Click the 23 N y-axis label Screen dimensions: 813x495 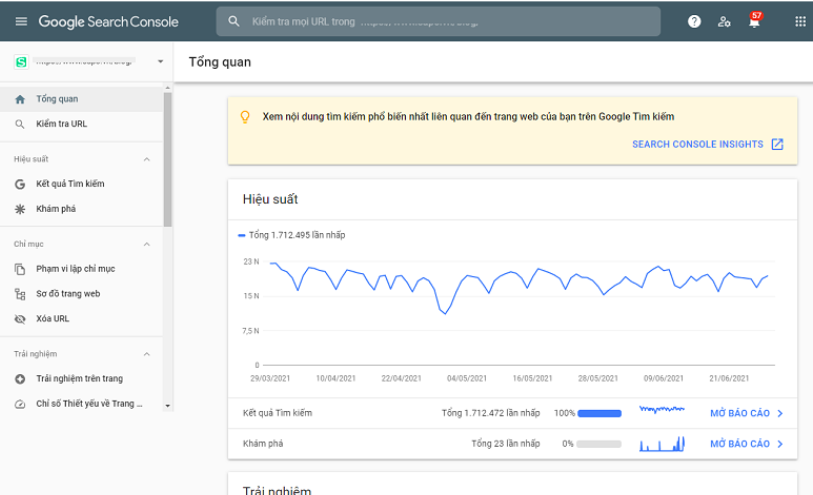coord(251,262)
